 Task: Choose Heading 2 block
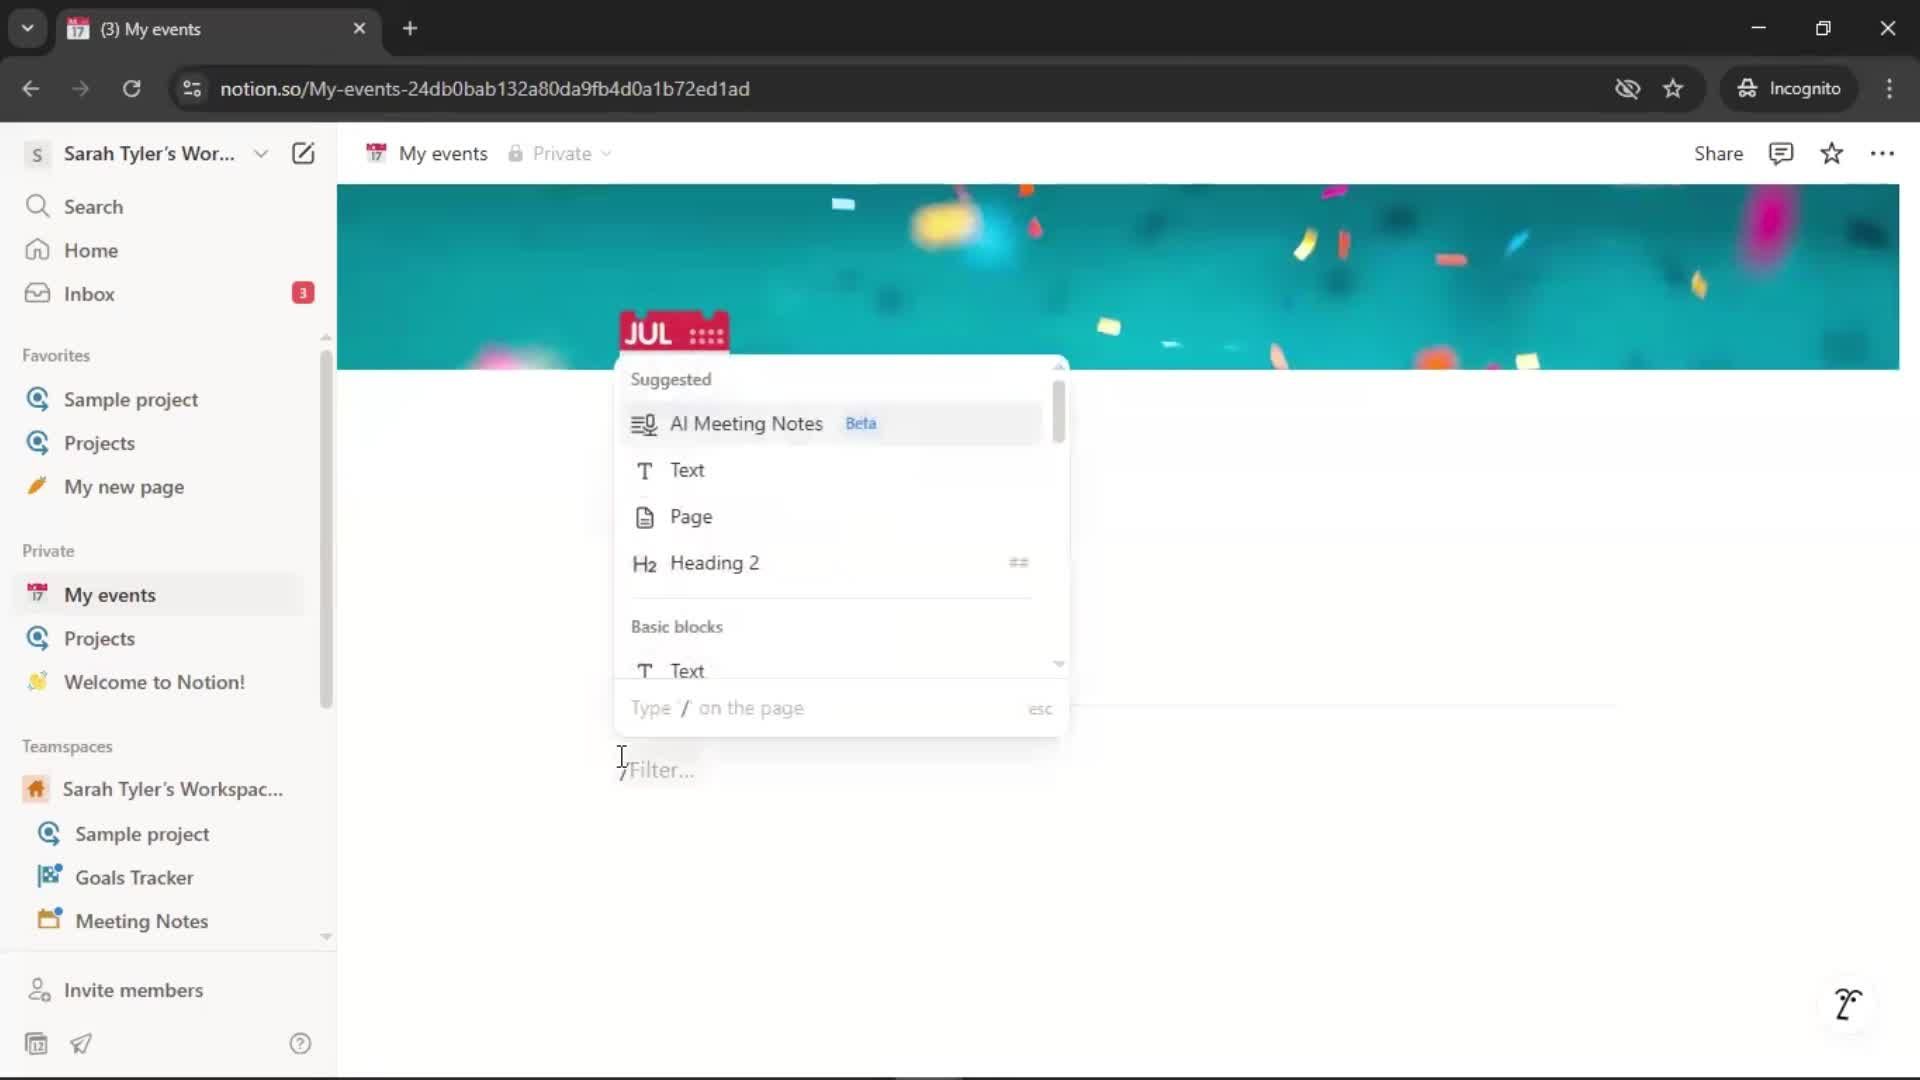pyautogui.click(x=832, y=563)
